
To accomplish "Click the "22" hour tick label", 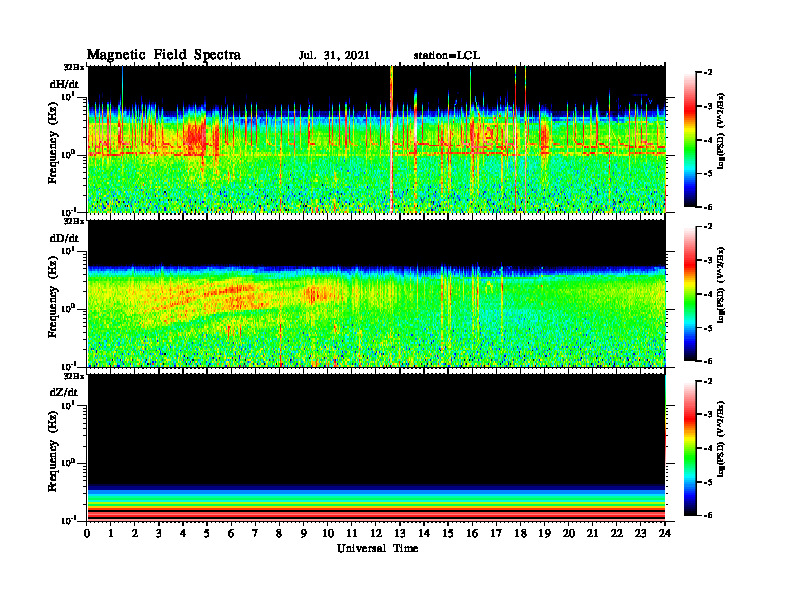I will tap(616, 533).
